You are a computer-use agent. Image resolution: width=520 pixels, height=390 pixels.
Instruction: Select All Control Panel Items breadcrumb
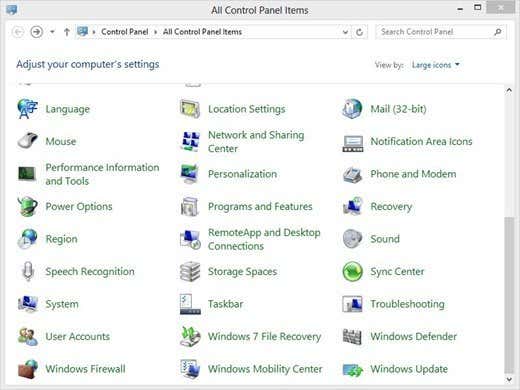[x=202, y=32]
